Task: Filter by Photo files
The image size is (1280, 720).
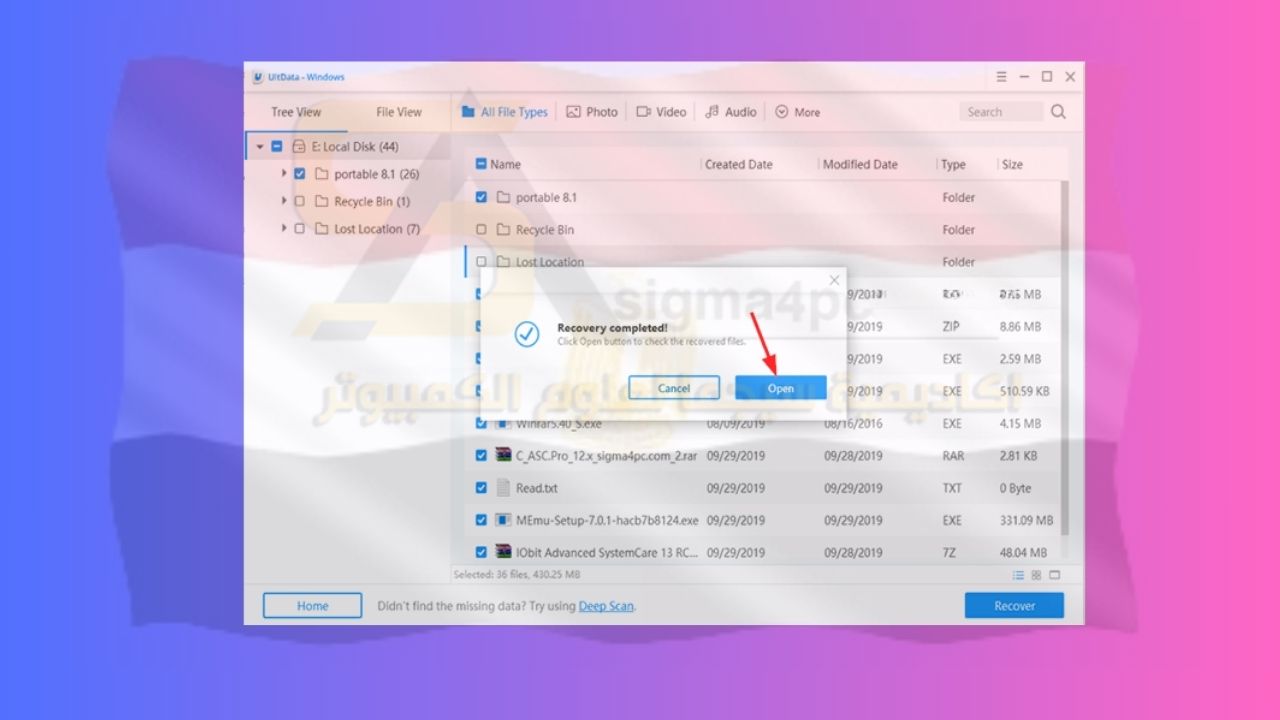Action: click(592, 112)
